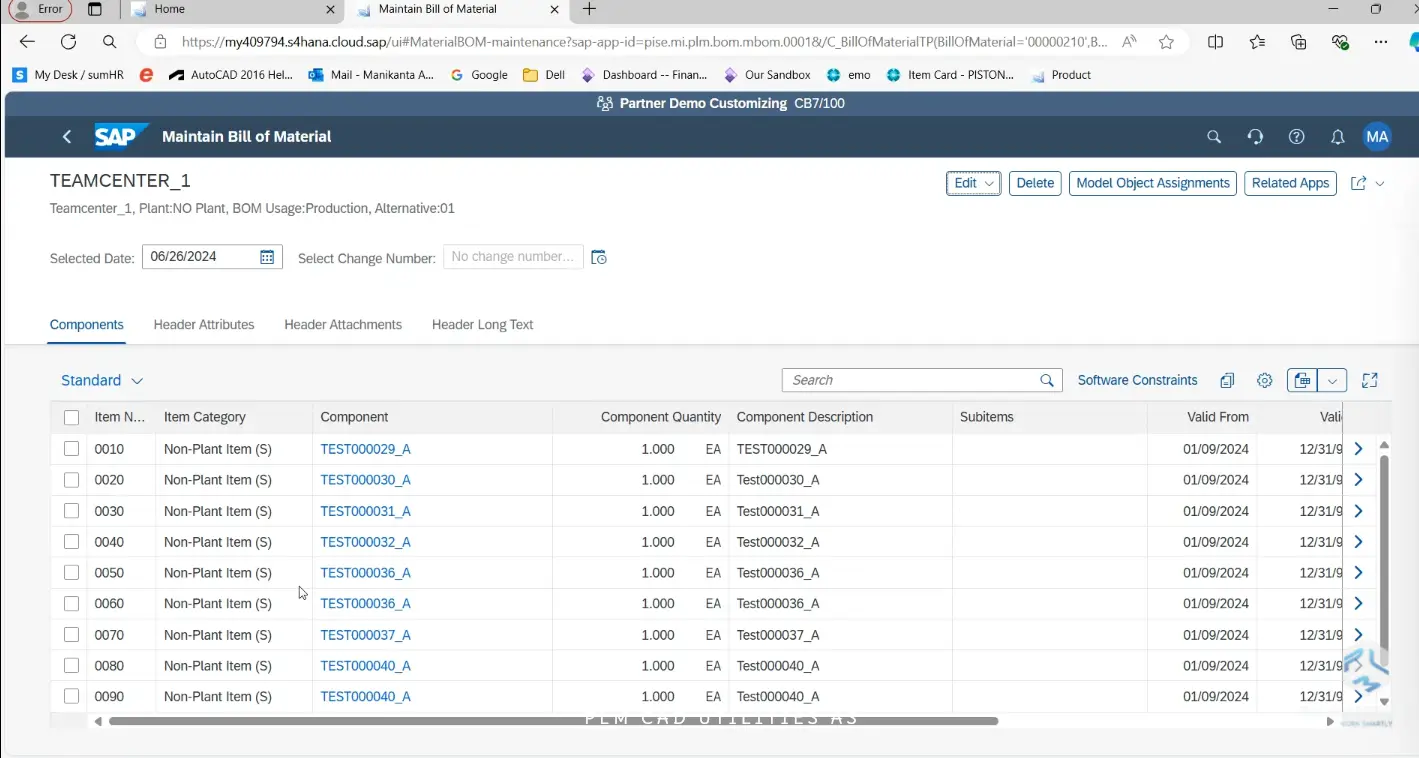Open the TEST000031_A component link
This screenshot has width=1419, height=758.
[365, 511]
